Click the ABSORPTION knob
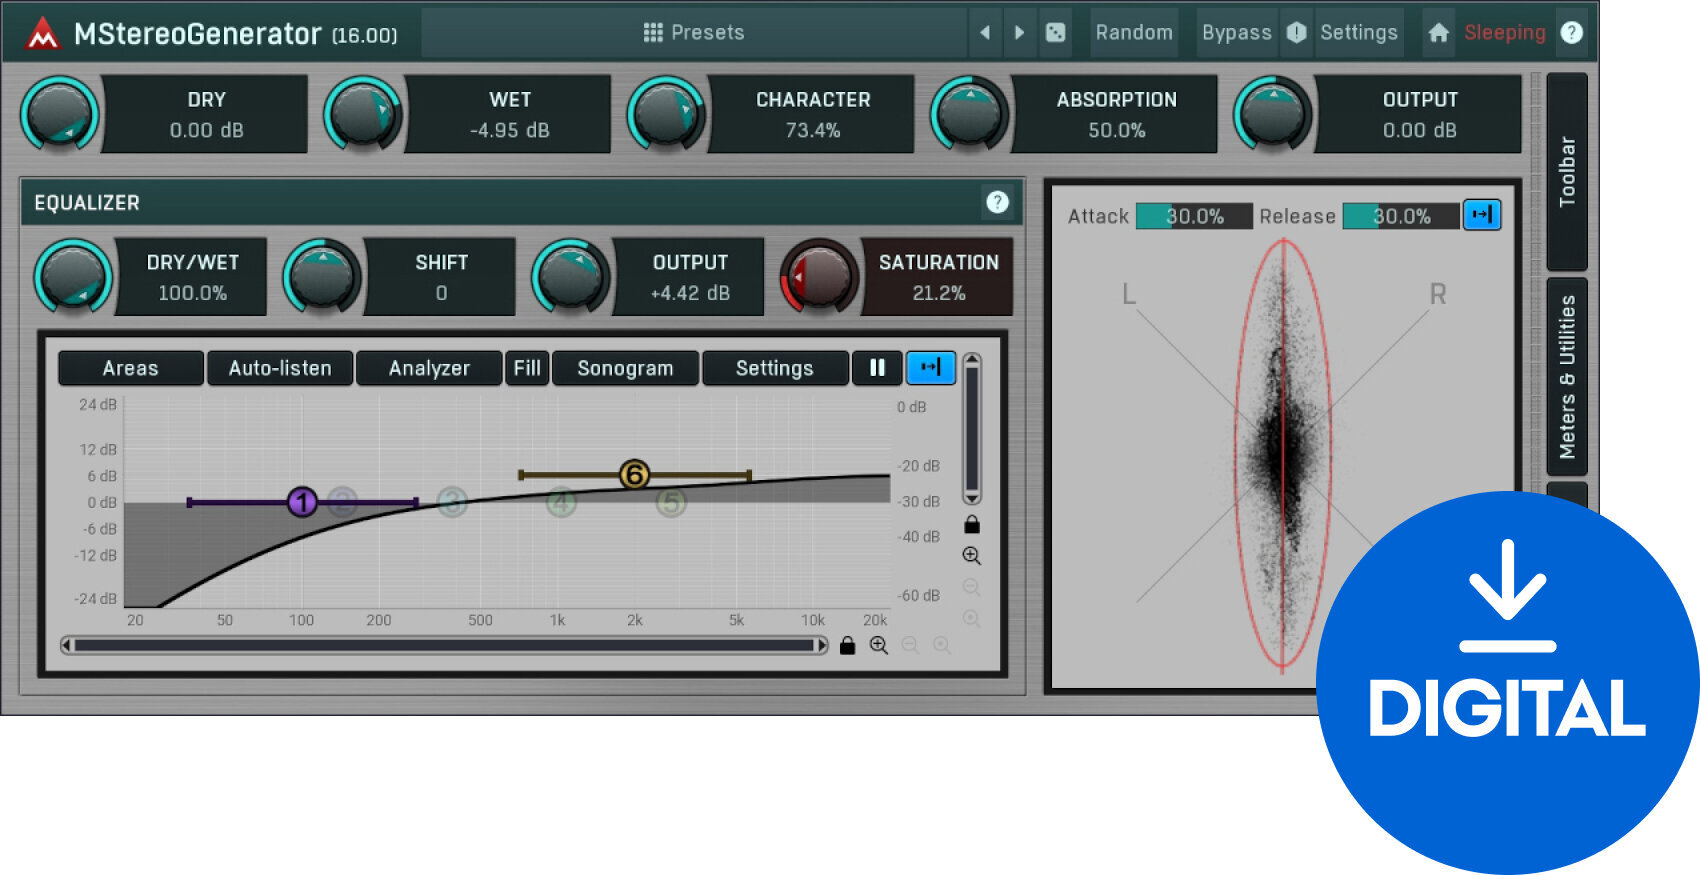Screen dimensions: 1700x875 tap(969, 114)
